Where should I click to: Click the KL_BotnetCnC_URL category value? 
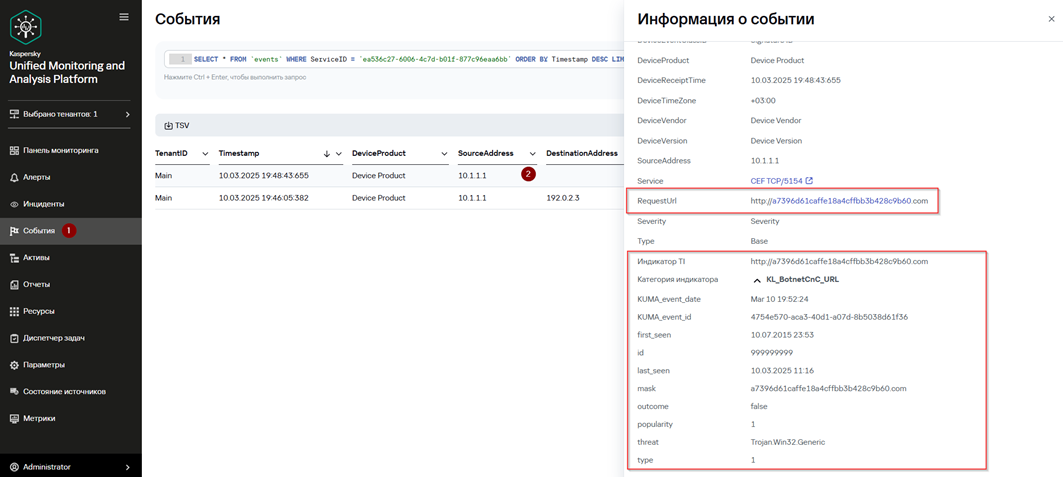pyautogui.click(x=803, y=279)
